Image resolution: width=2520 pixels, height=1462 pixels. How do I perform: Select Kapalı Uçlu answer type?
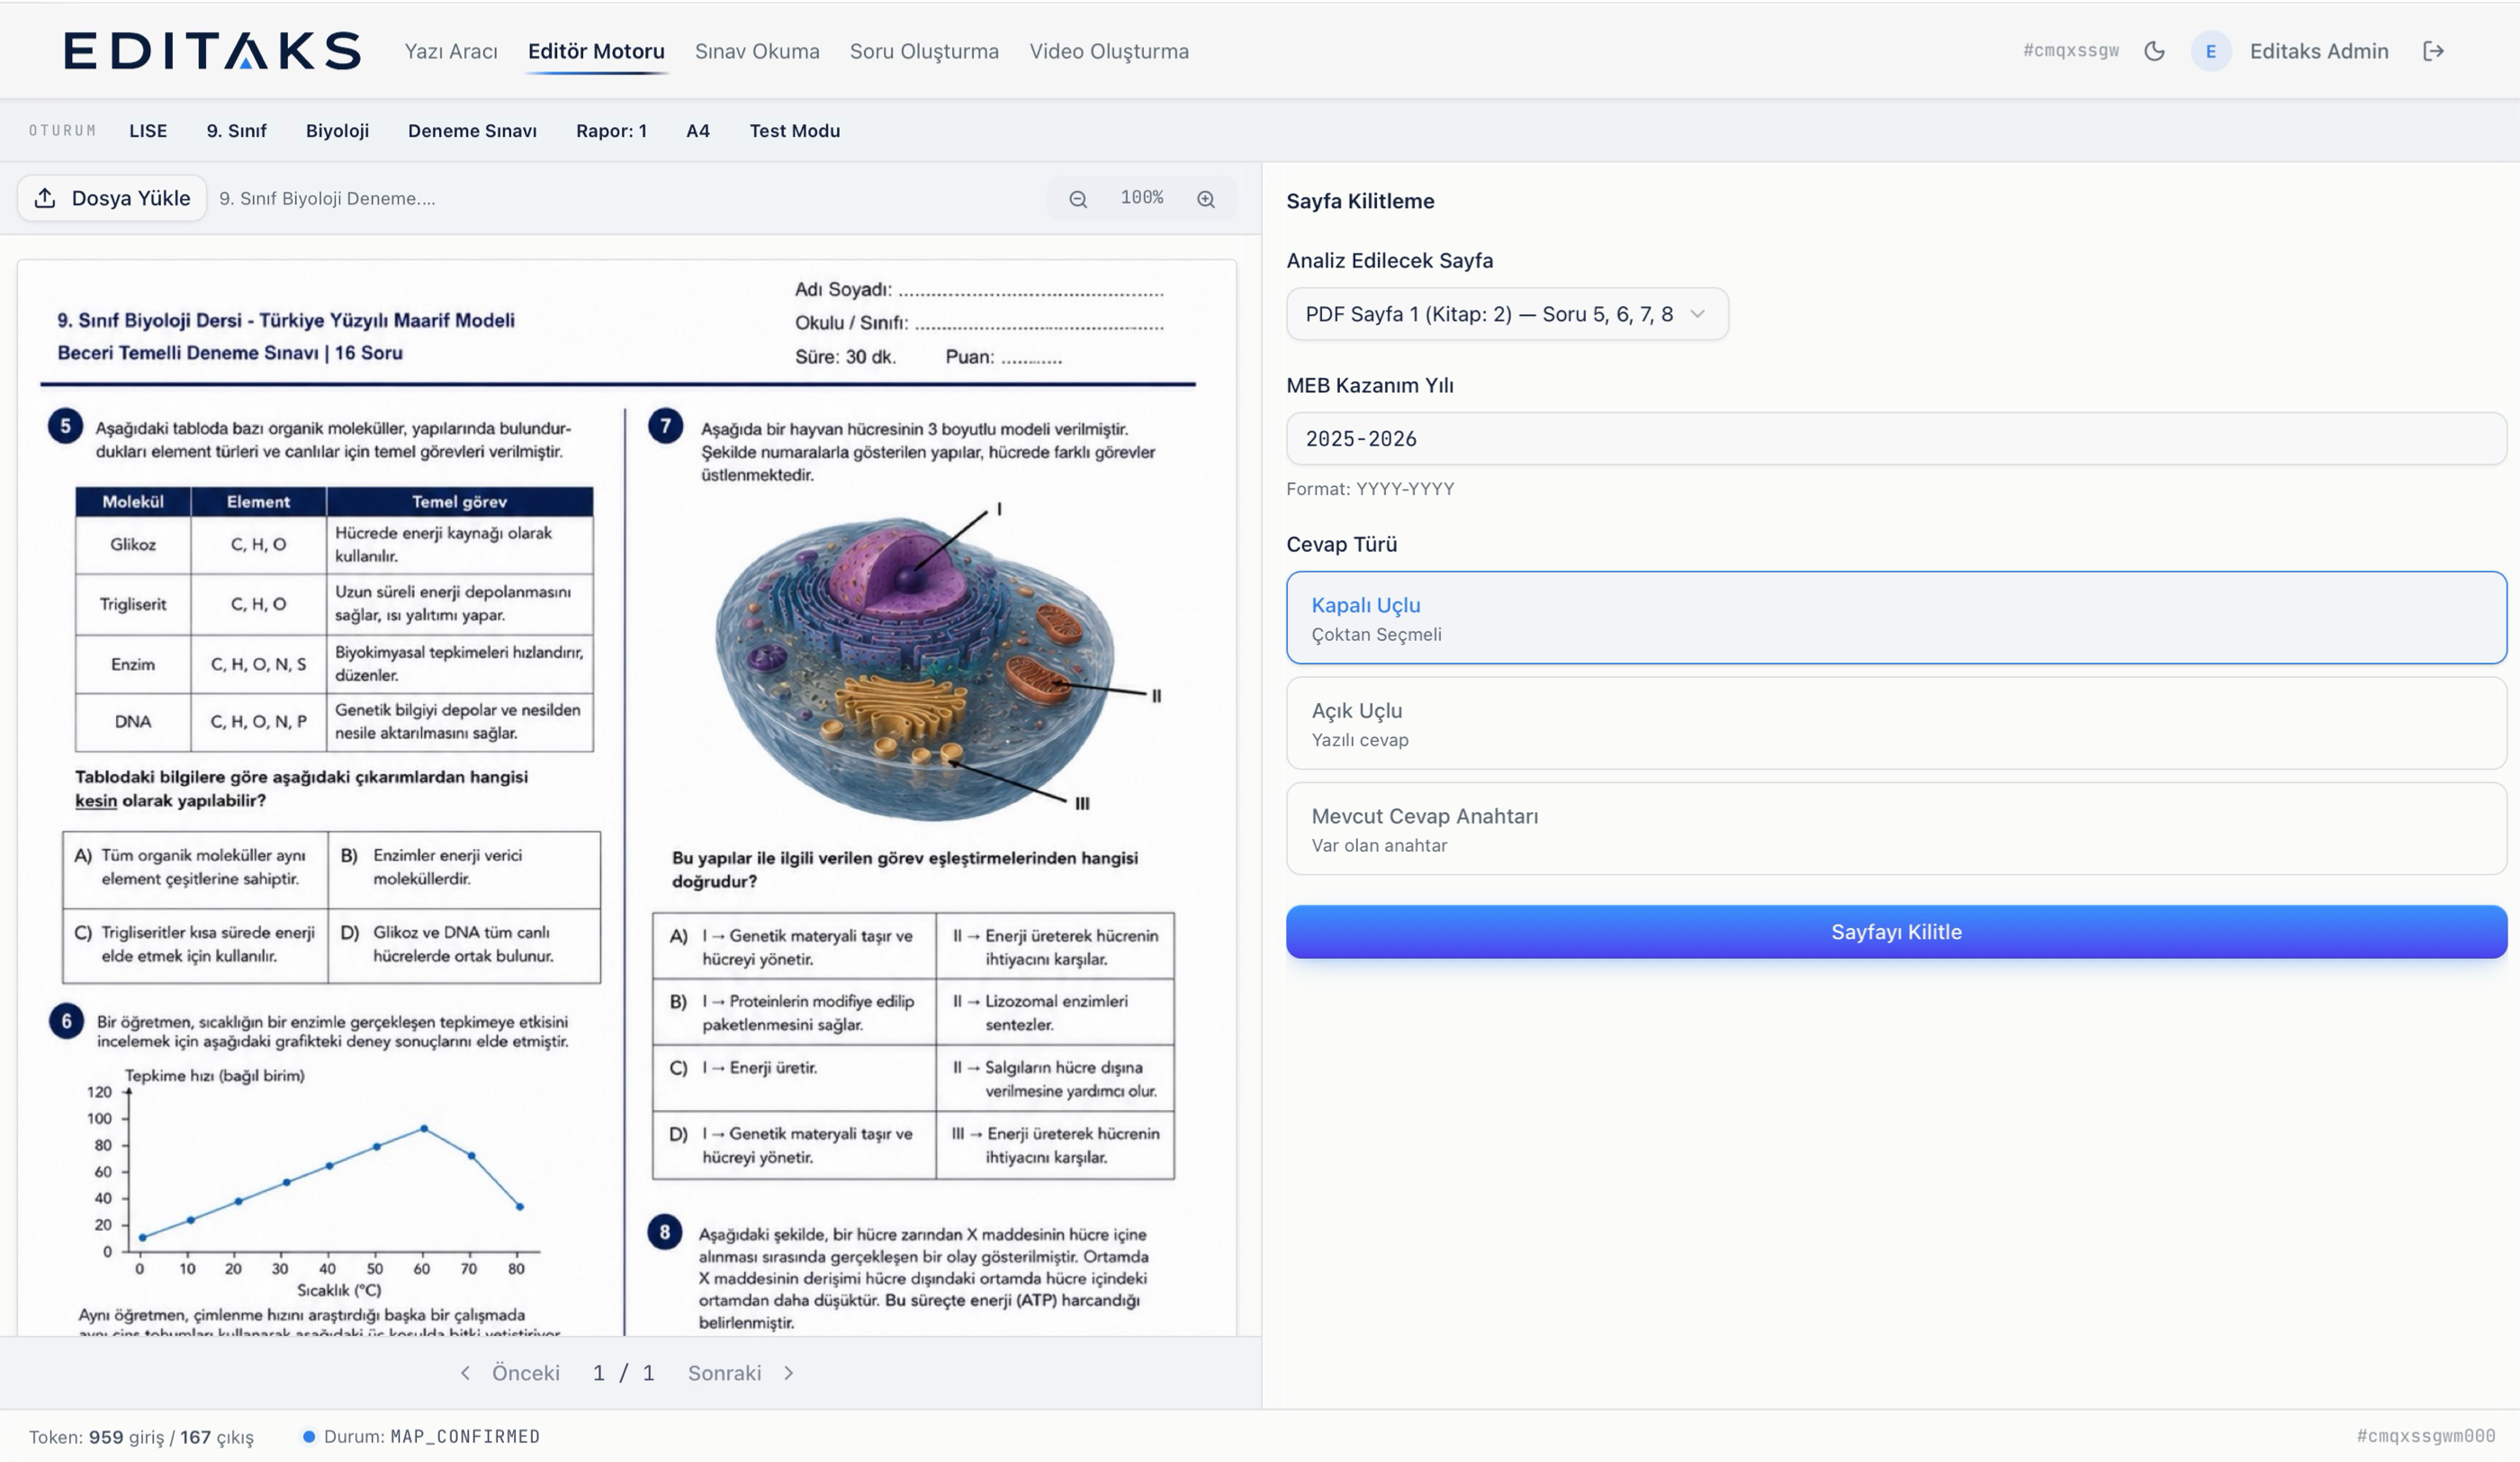click(1896, 618)
